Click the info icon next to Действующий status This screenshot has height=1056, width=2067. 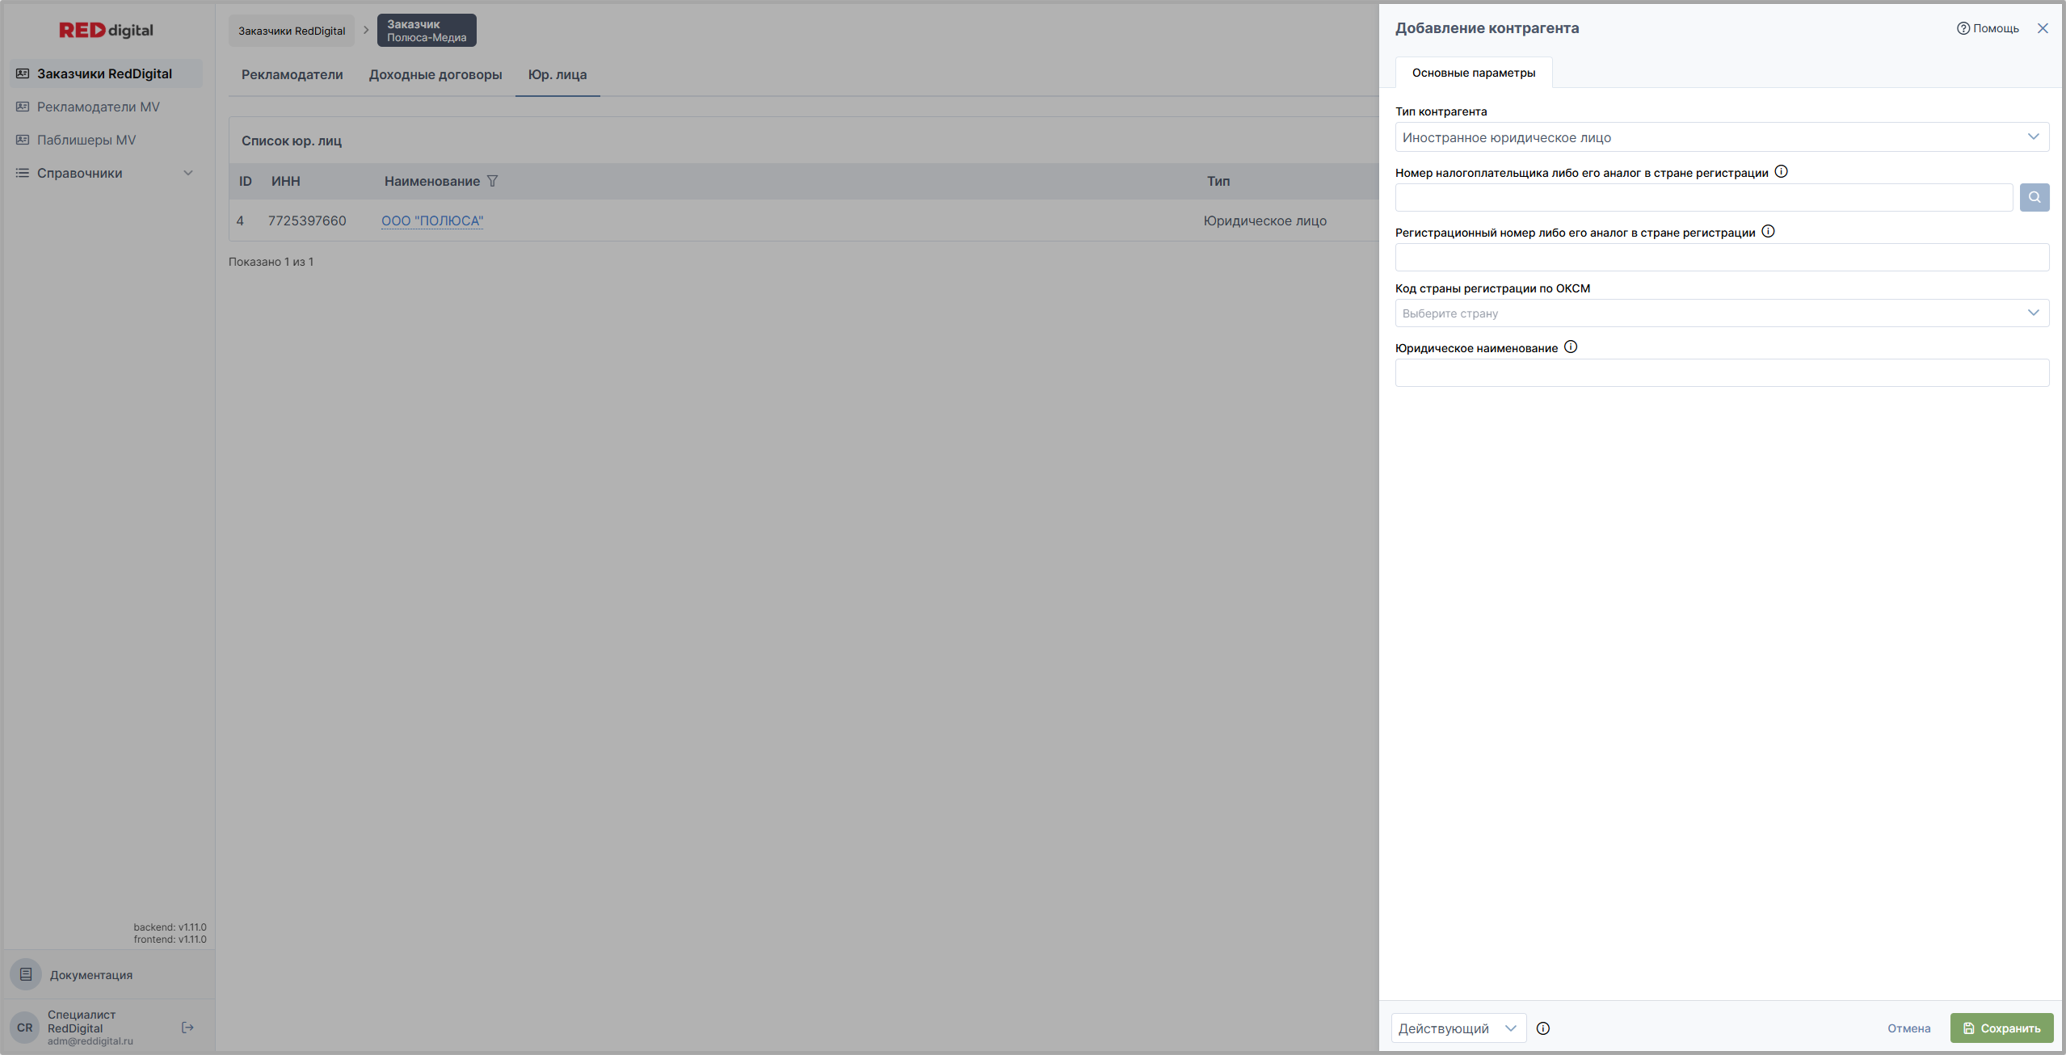1543,1028
